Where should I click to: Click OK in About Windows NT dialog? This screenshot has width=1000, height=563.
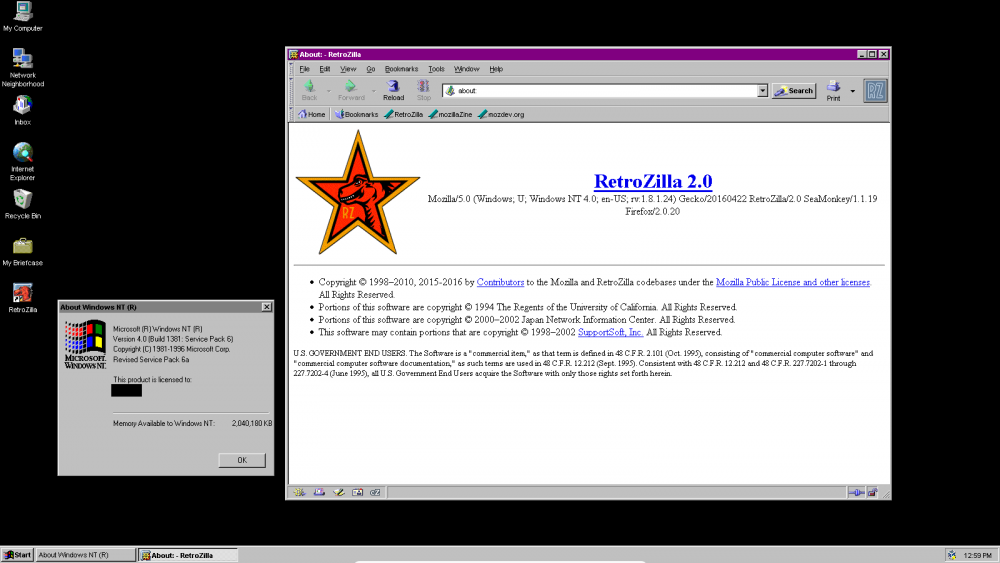point(242,460)
